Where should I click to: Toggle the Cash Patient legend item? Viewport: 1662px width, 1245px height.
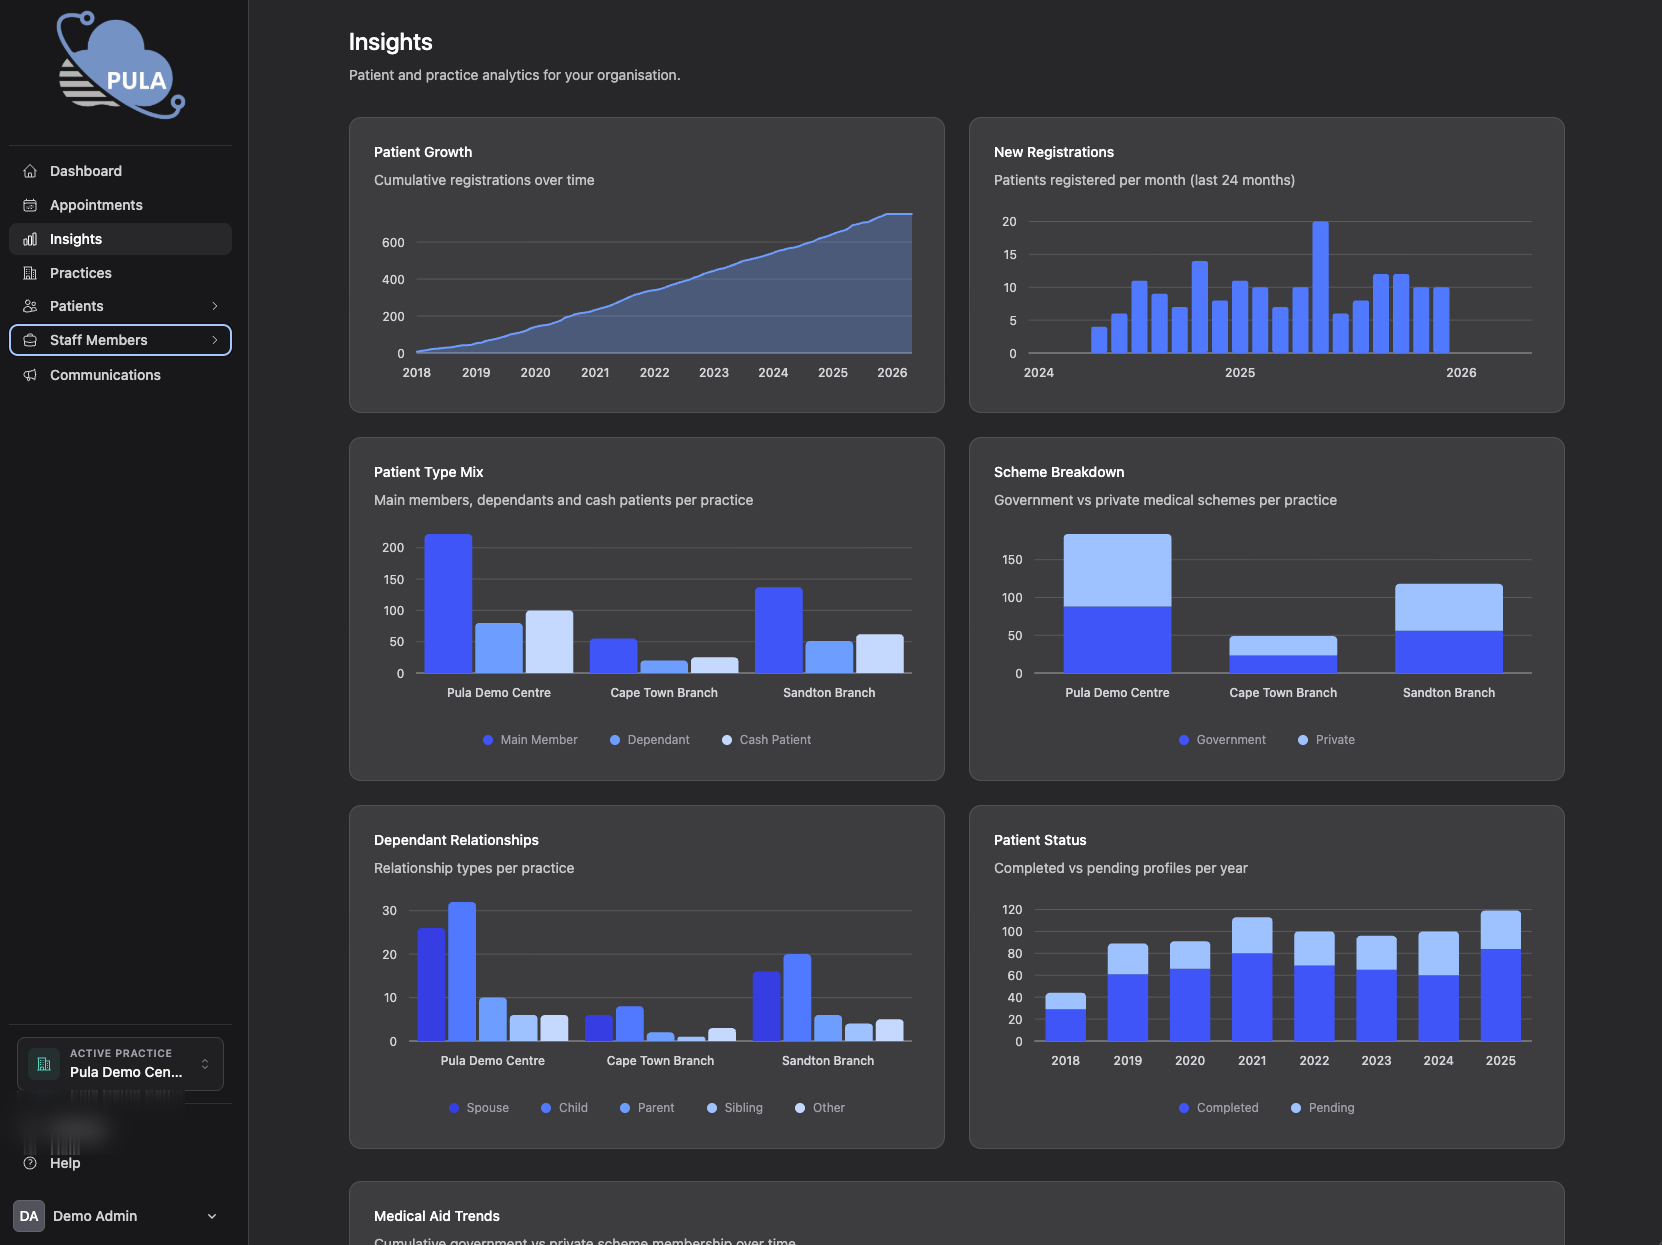click(x=766, y=740)
